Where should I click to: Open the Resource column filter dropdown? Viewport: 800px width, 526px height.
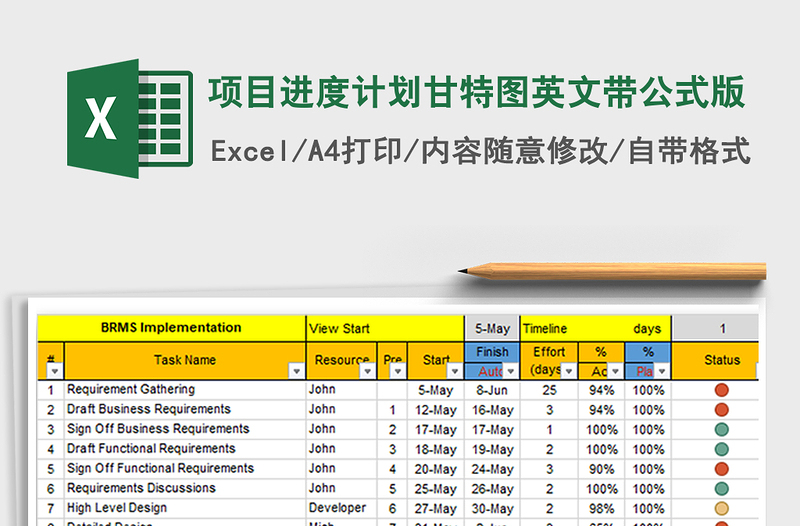pos(367,371)
